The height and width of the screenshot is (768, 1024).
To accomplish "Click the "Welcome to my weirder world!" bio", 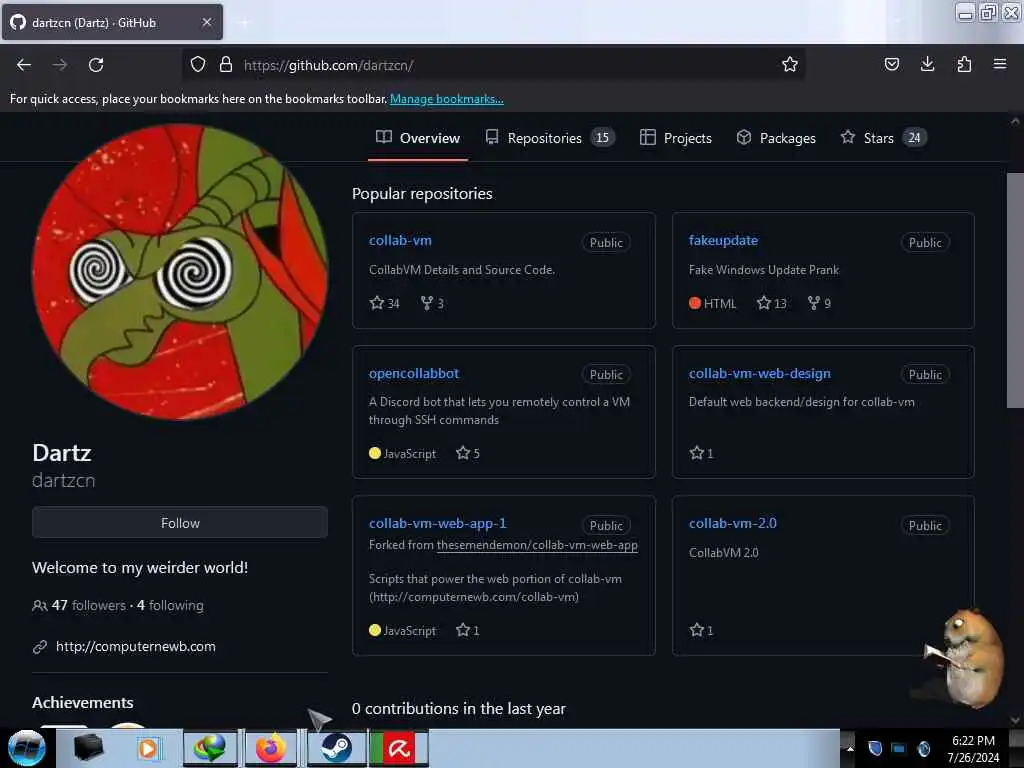I will 140,567.
